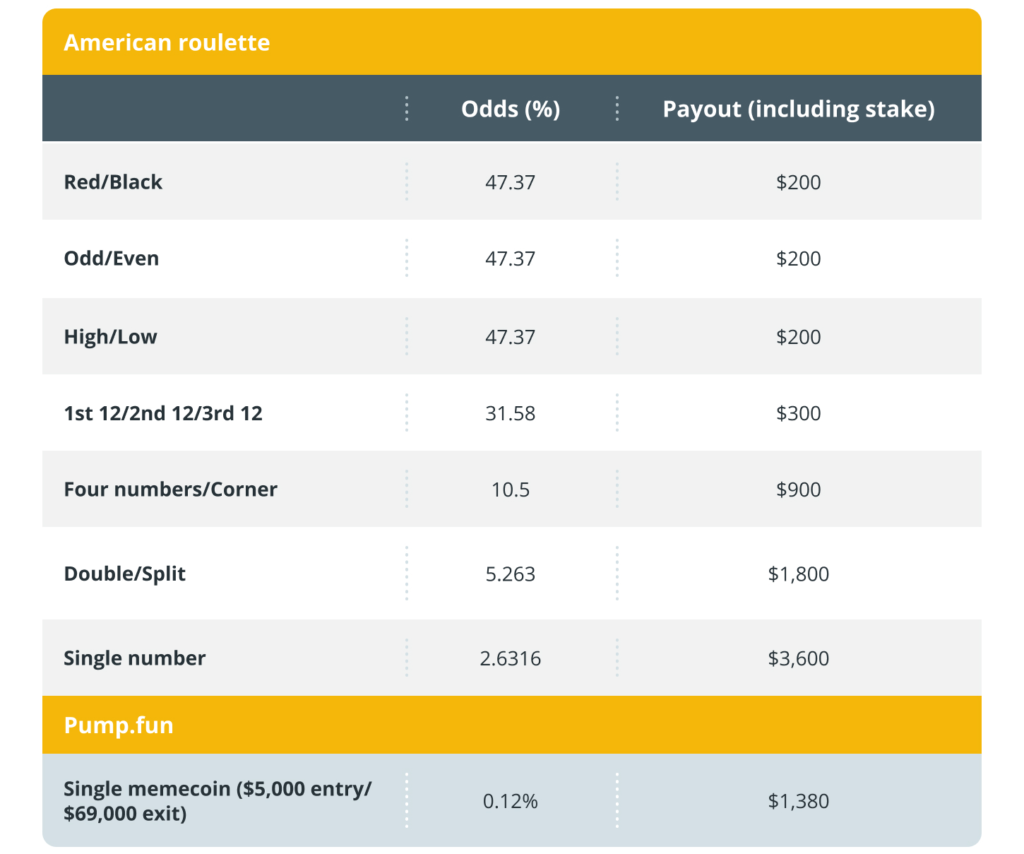Screen dimensions: 1024x854
Task: Select the $3,600 payout cell
Action: pyautogui.click(x=798, y=658)
